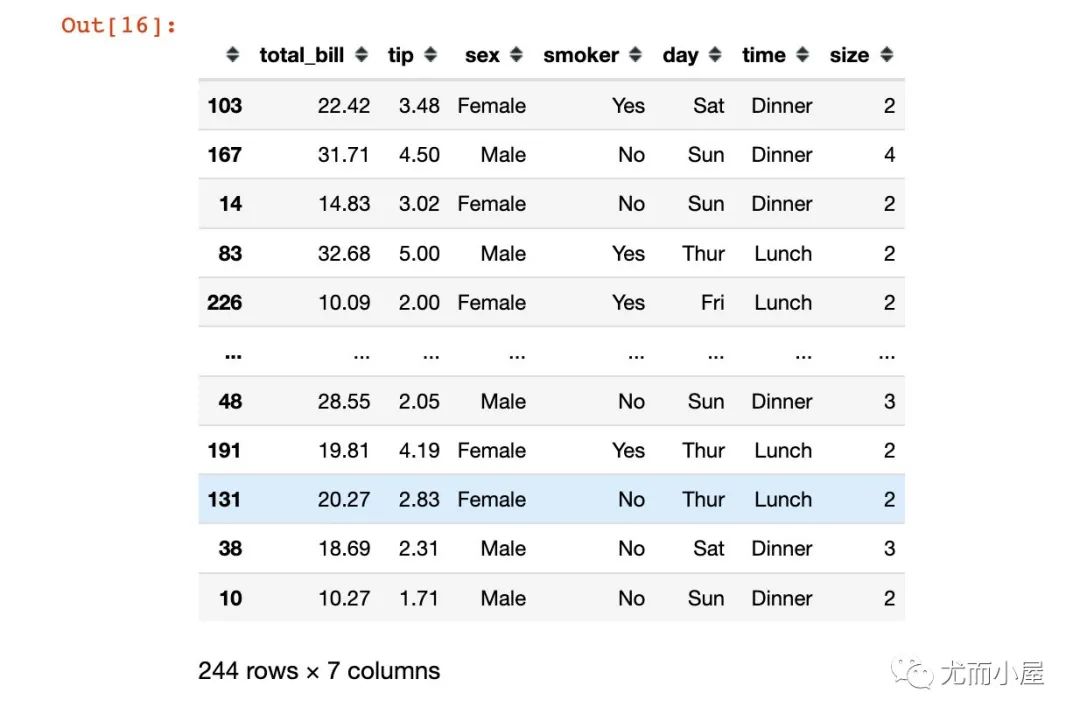Image resolution: width=1080 pixels, height=721 pixels.
Task: Click row index 226
Action: (x=224, y=302)
